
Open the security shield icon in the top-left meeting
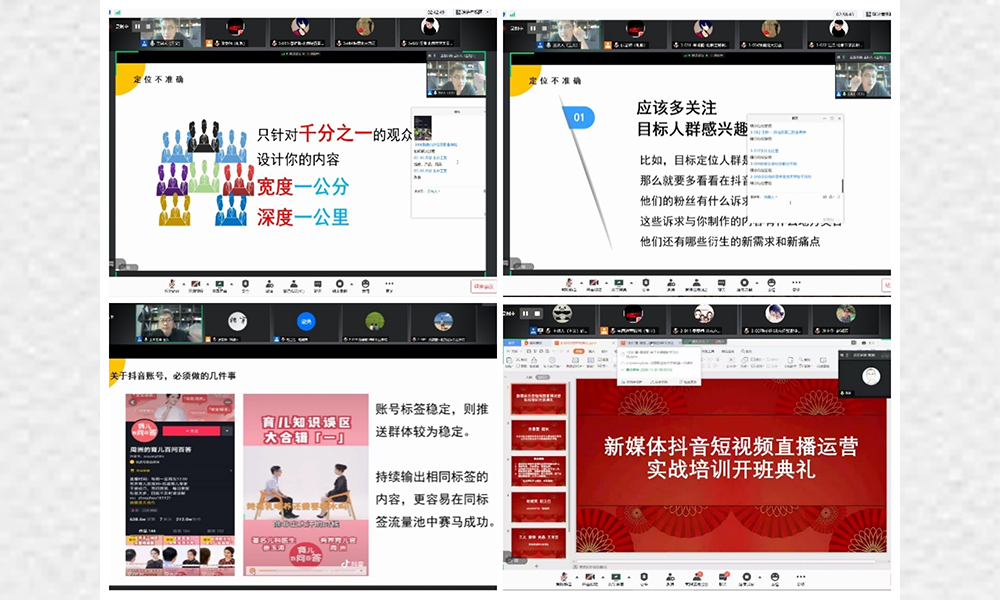pyautogui.click(x=246, y=284)
